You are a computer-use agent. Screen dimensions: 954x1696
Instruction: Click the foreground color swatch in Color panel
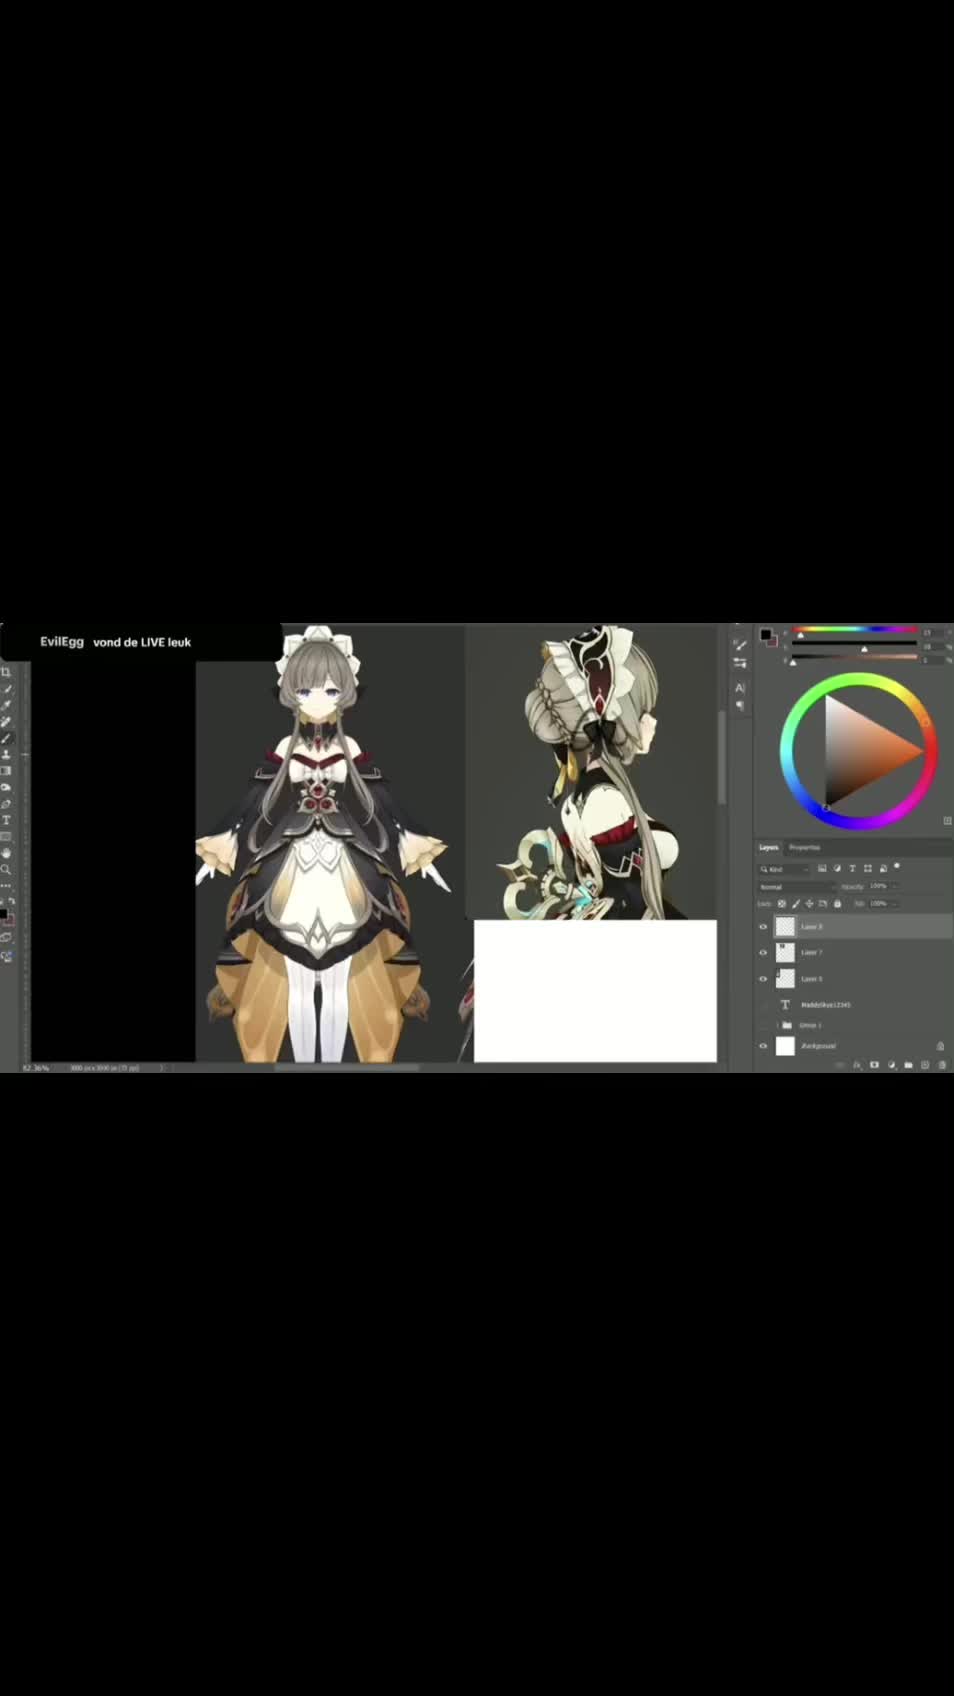(x=765, y=634)
